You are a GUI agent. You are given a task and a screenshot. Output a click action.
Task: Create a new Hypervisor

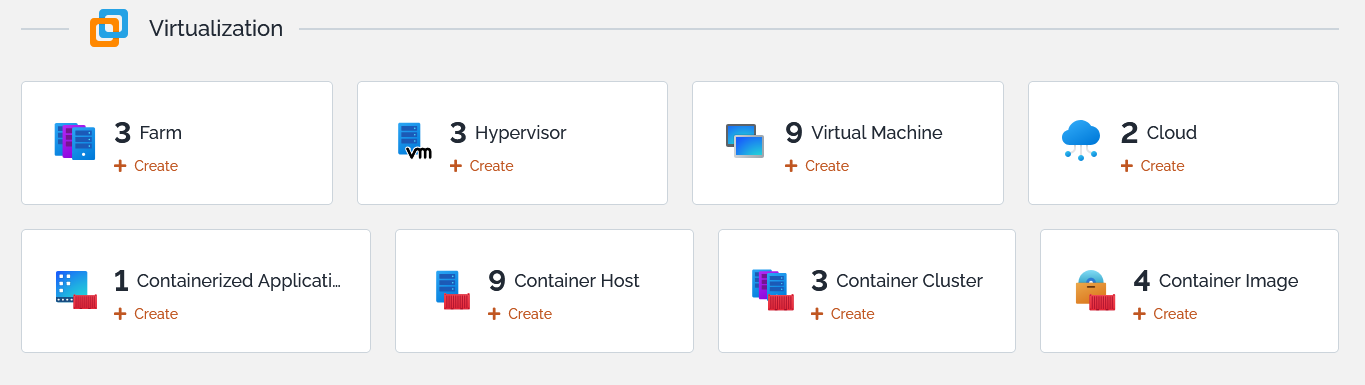tap(482, 166)
